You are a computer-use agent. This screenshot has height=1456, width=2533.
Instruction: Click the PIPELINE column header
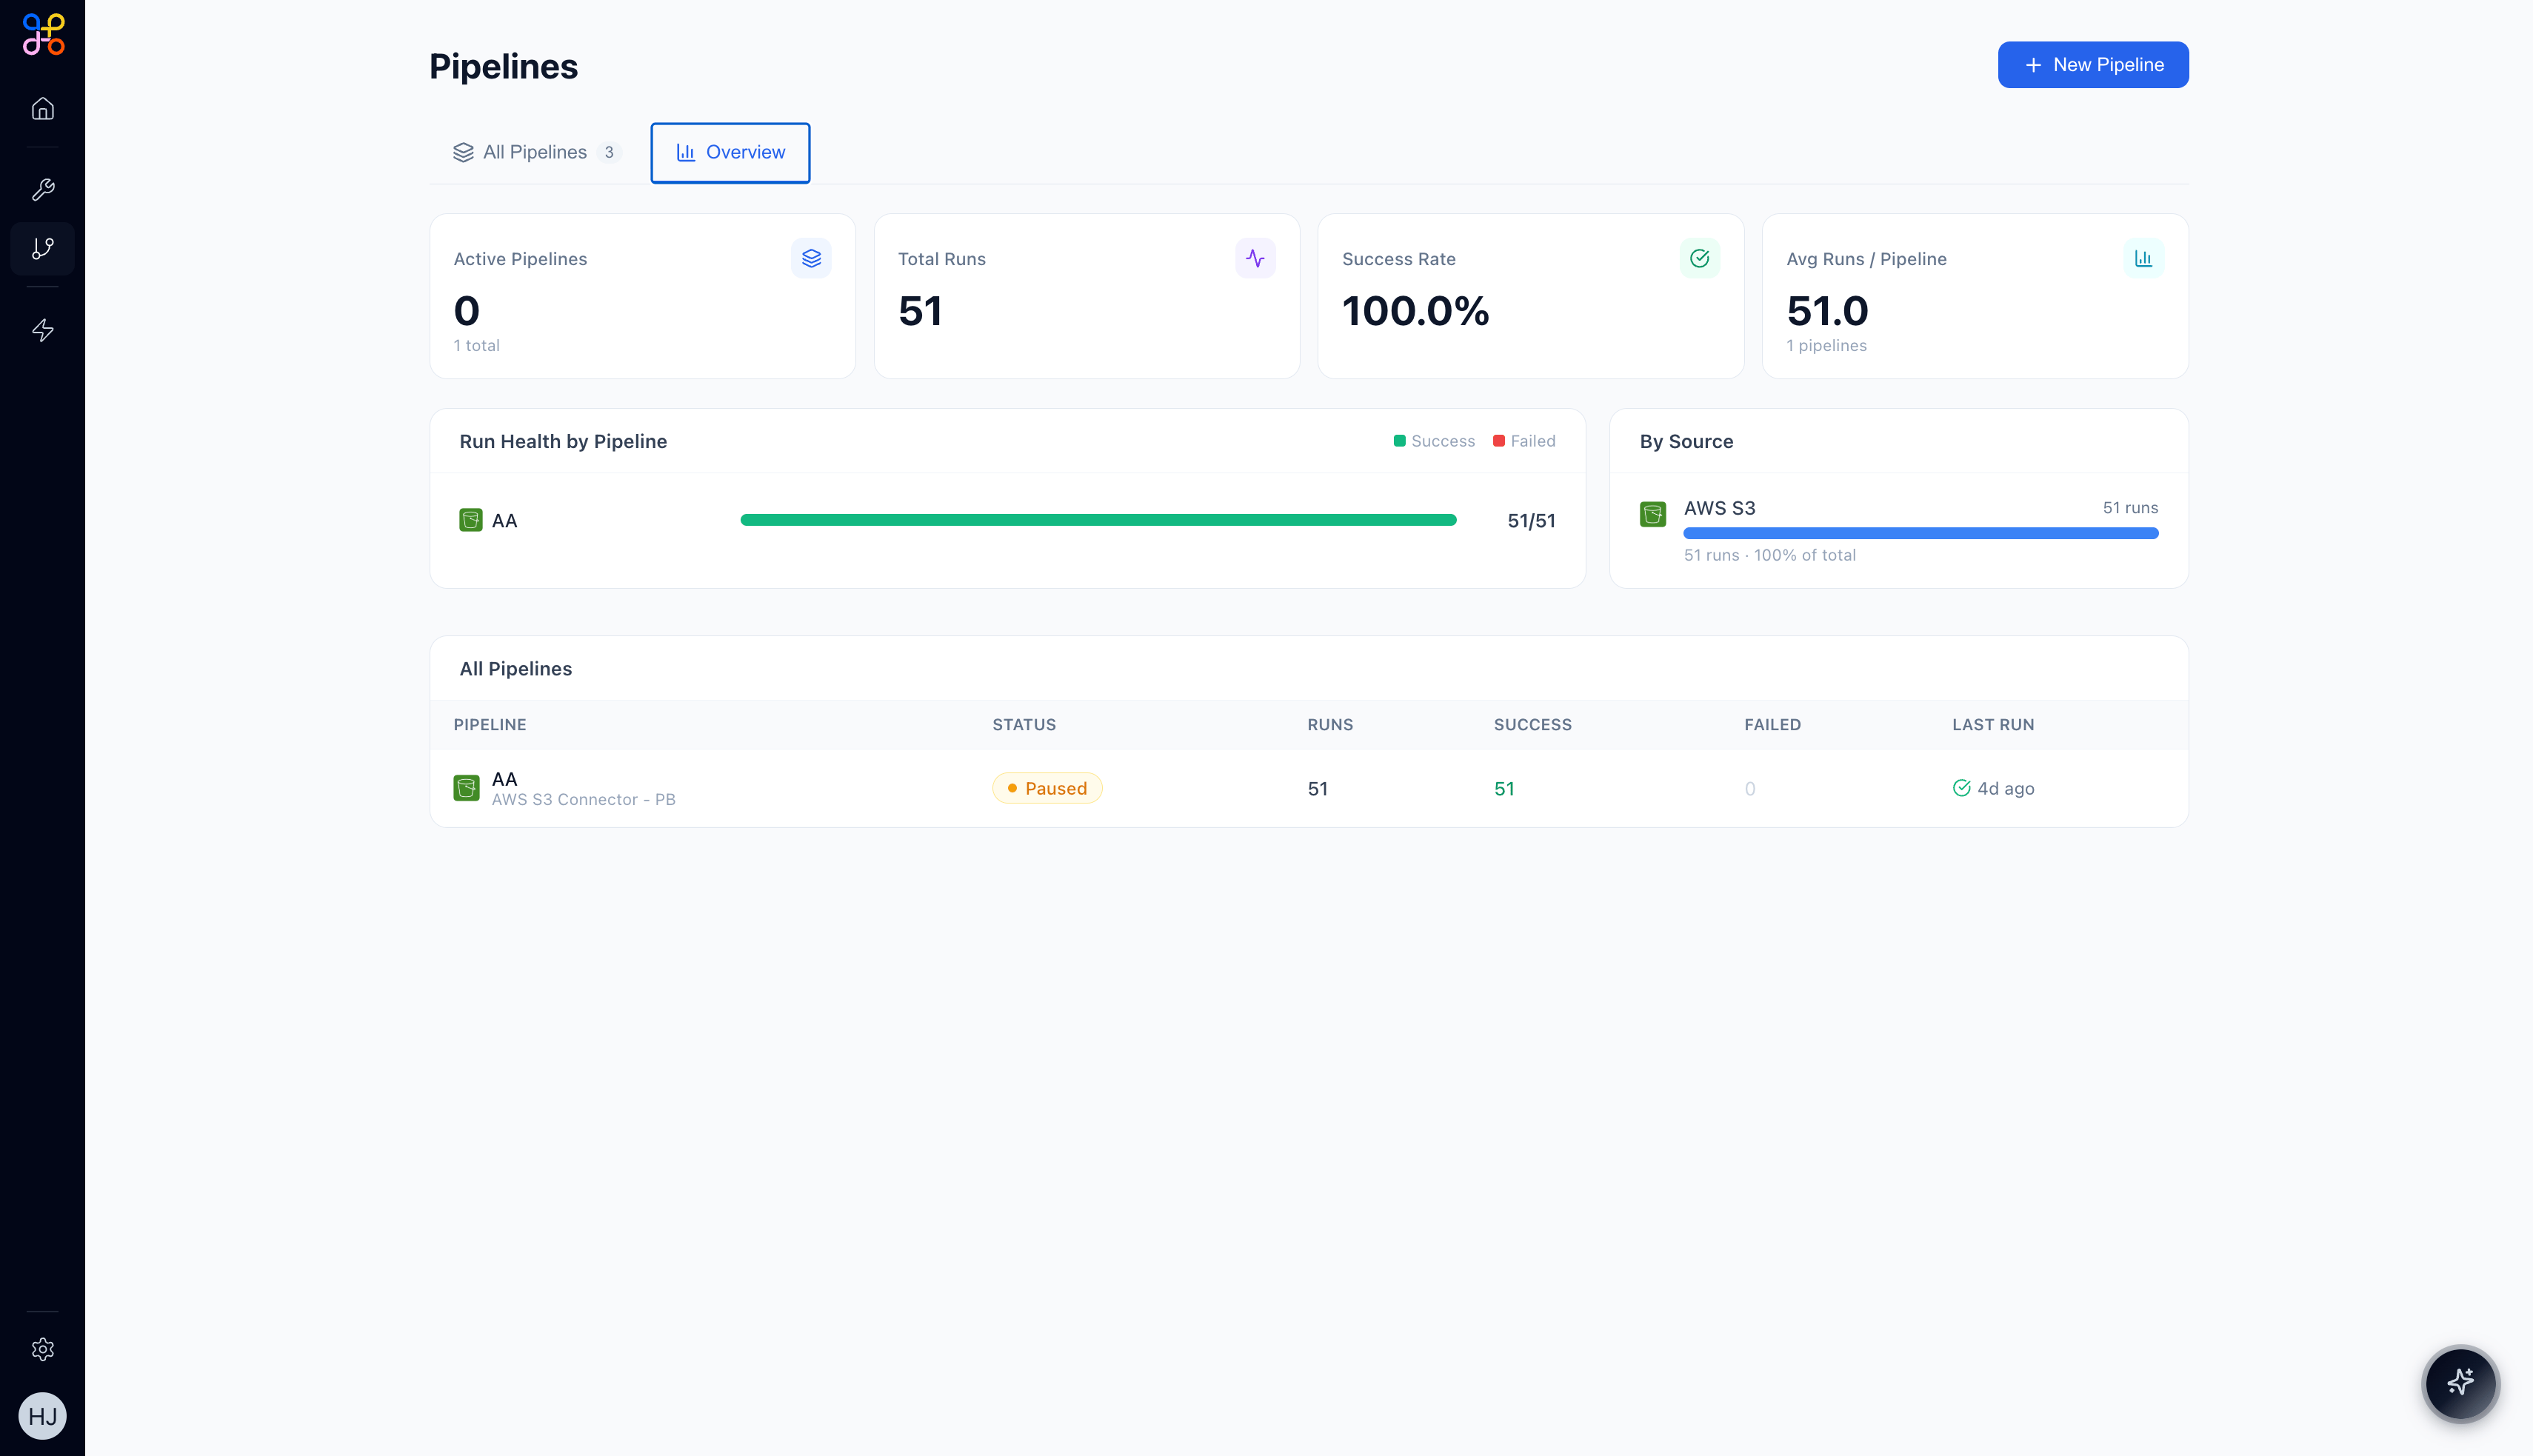click(490, 724)
